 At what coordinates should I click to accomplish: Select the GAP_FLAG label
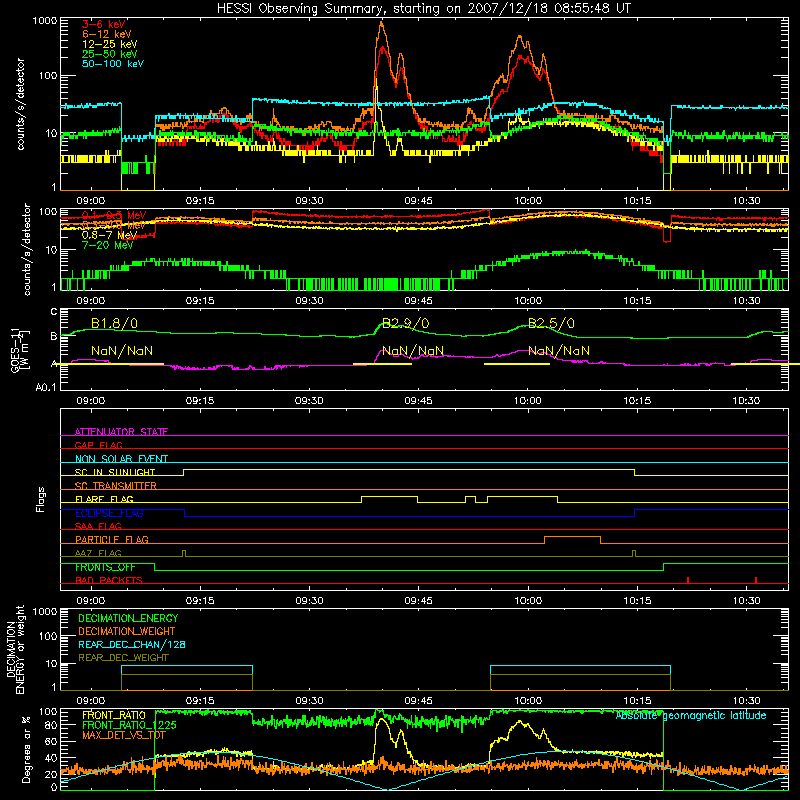tap(98, 445)
